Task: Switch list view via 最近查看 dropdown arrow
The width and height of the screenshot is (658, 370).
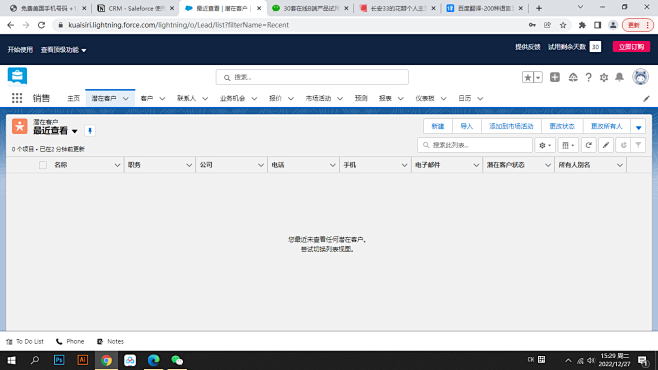Action: (75, 131)
